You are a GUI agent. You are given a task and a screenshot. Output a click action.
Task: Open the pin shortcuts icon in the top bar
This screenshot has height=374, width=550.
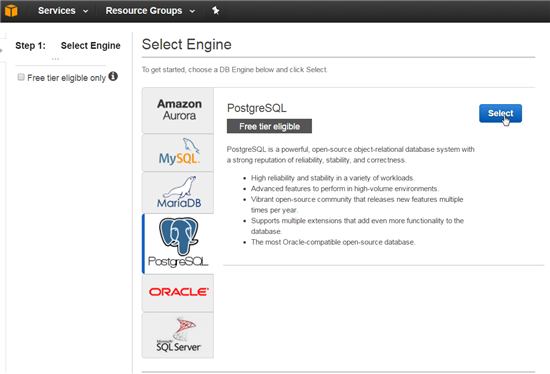point(215,11)
